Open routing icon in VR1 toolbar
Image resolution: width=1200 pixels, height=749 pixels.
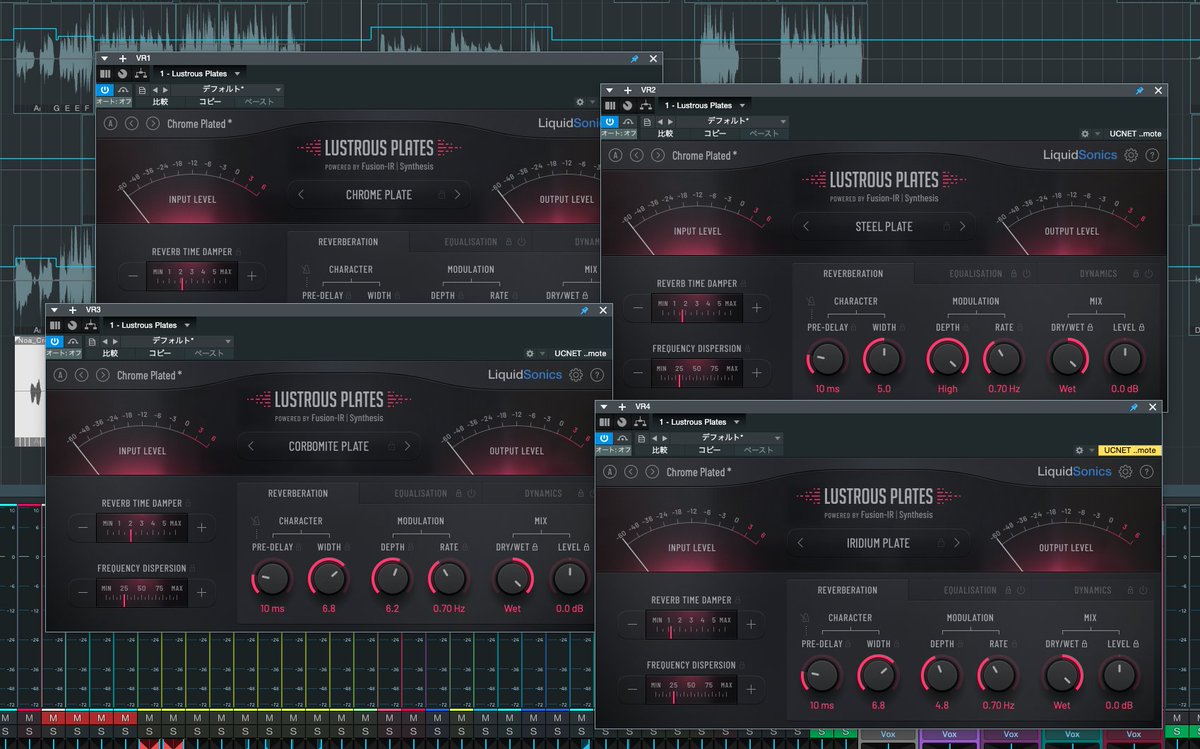141,73
